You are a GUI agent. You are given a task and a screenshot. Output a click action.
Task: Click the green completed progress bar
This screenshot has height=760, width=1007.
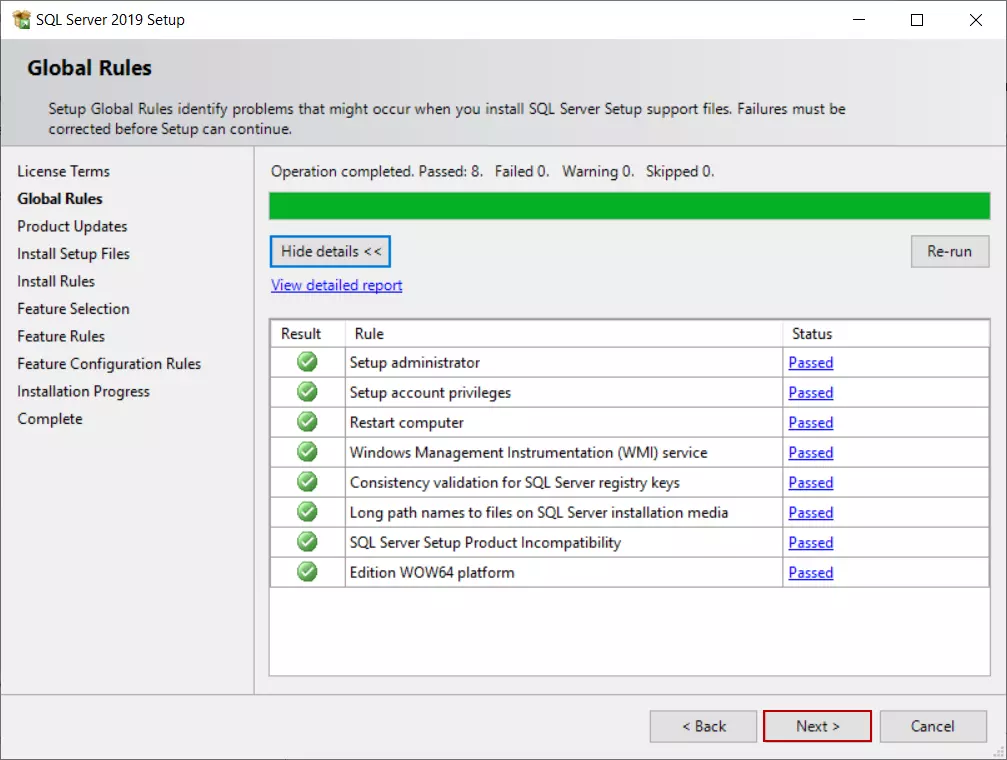click(x=629, y=206)
